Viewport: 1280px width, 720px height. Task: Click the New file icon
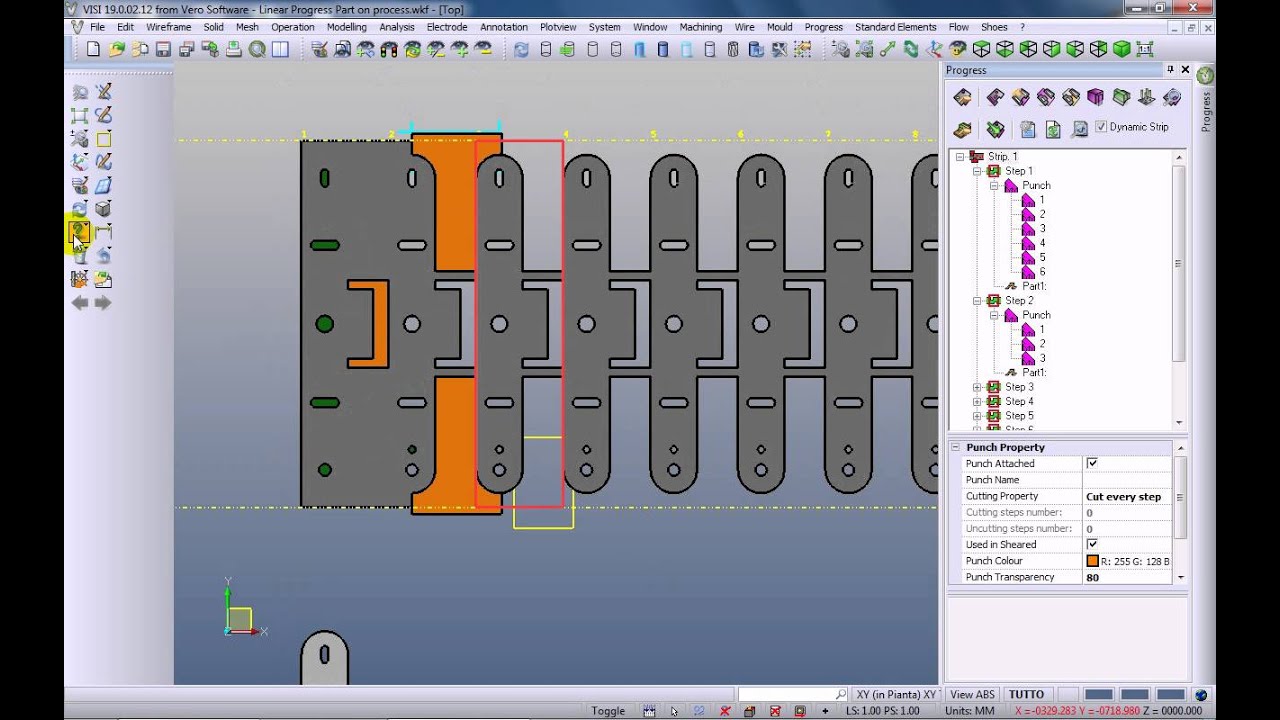pyautogui.click(x=93, y=49)
